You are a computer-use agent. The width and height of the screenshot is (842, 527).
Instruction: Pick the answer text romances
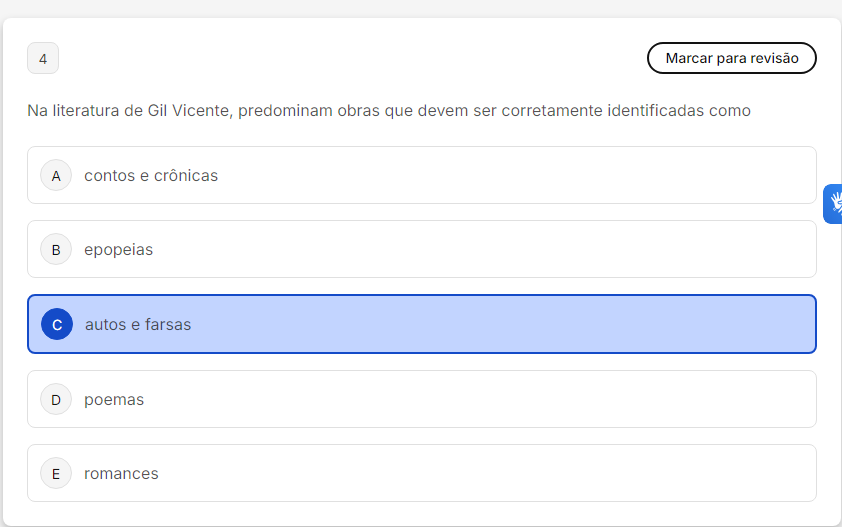tap(121, 474)
